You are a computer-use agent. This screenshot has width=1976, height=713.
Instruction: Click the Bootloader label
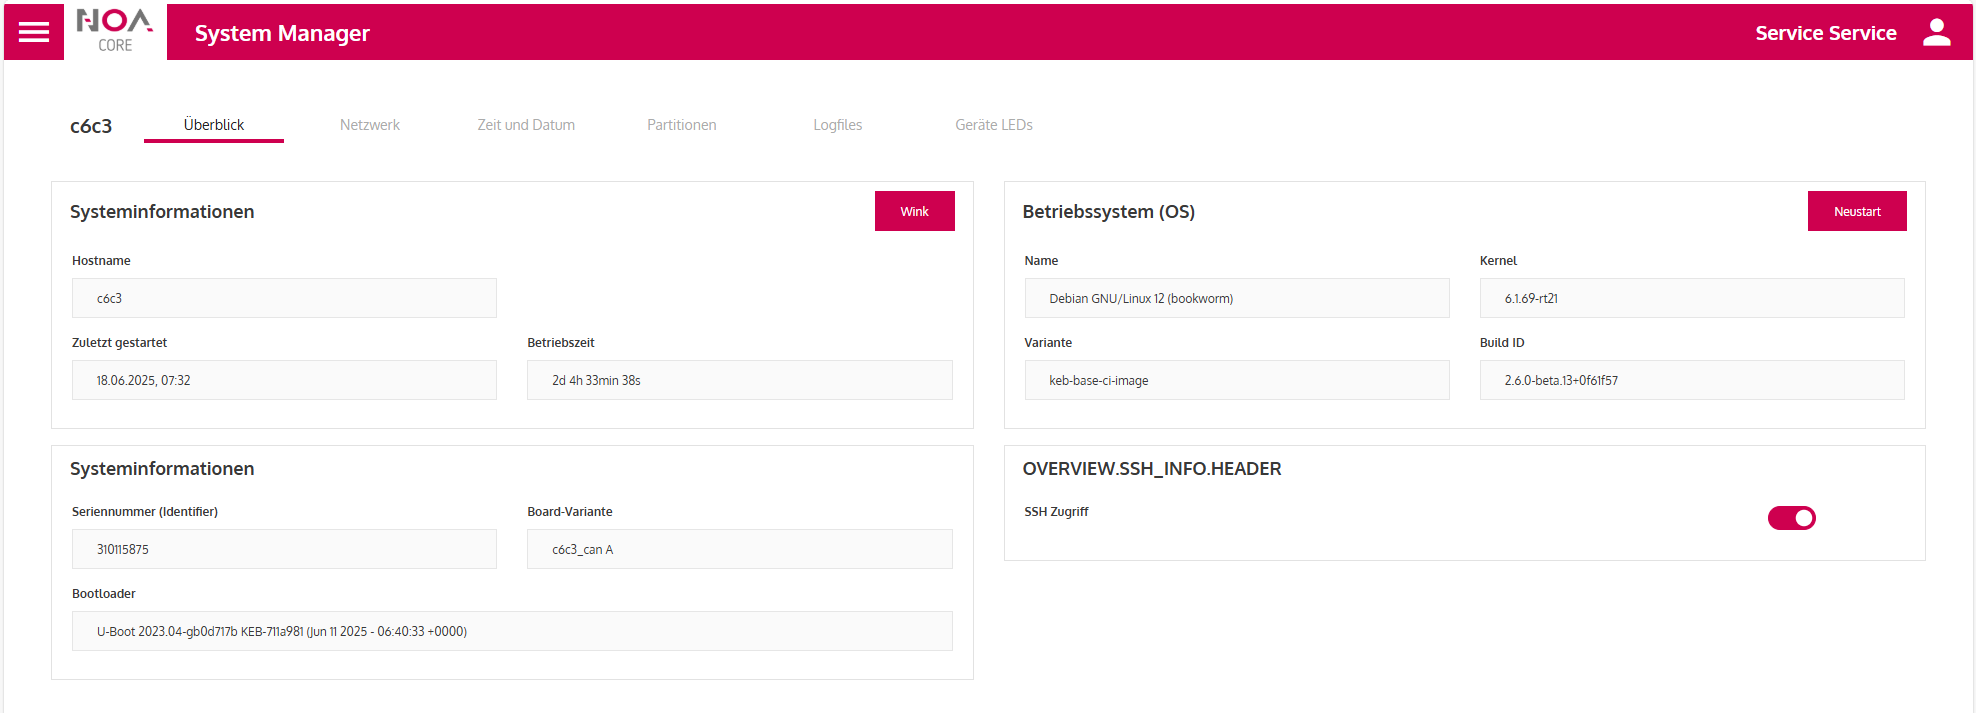(104, 593)
